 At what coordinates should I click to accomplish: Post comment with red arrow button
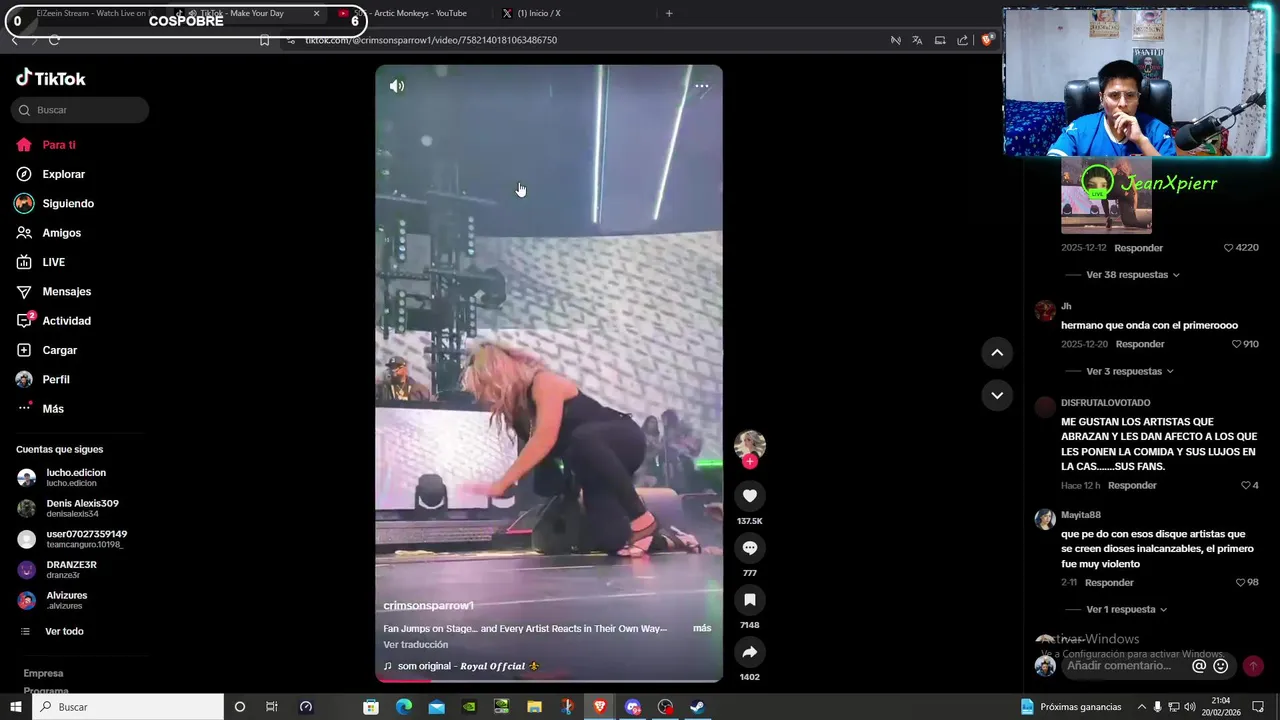click(1253, 666)
